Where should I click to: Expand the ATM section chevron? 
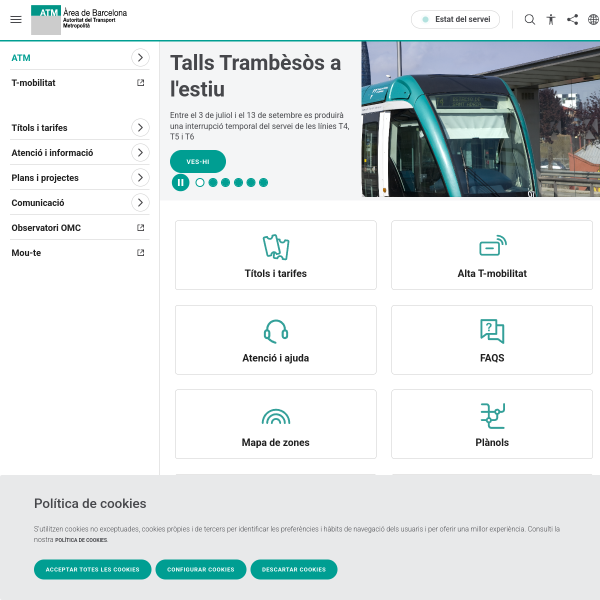point(140,58)
